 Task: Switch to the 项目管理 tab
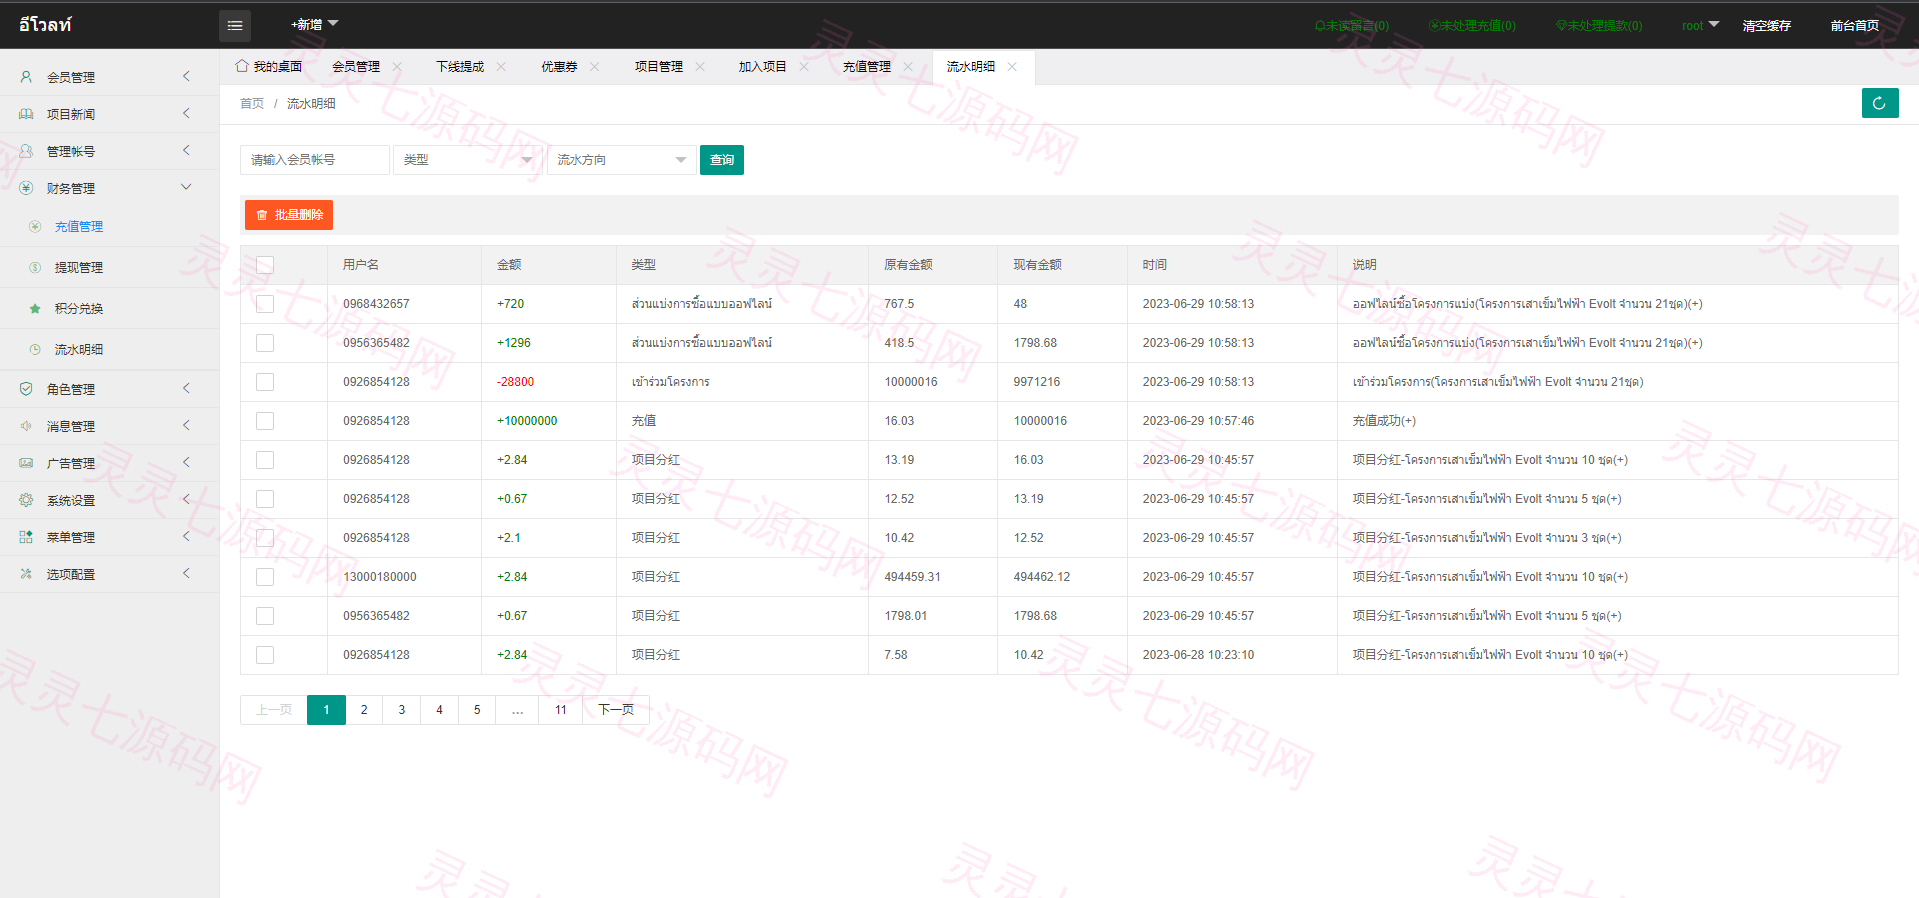659,67
